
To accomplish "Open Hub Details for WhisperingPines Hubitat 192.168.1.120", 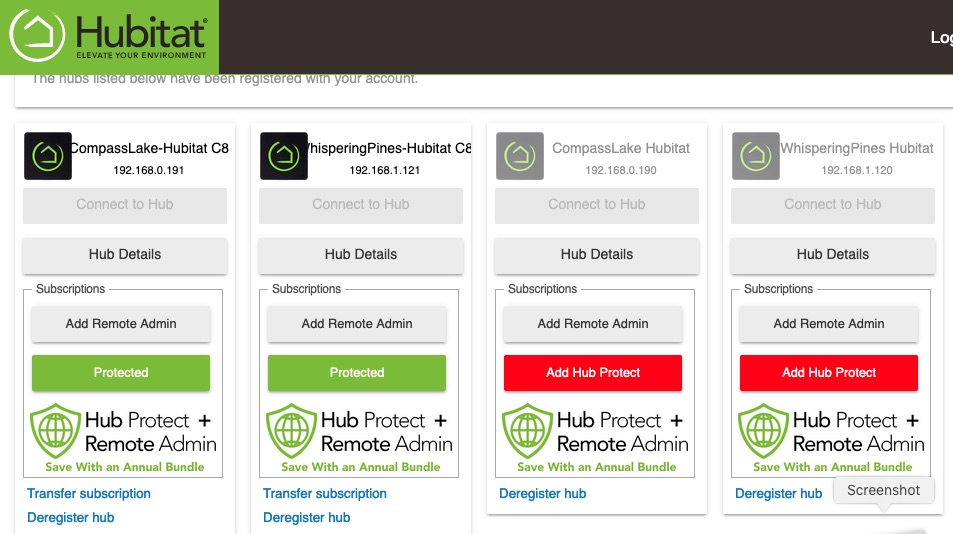I will [x=832, y=255].
